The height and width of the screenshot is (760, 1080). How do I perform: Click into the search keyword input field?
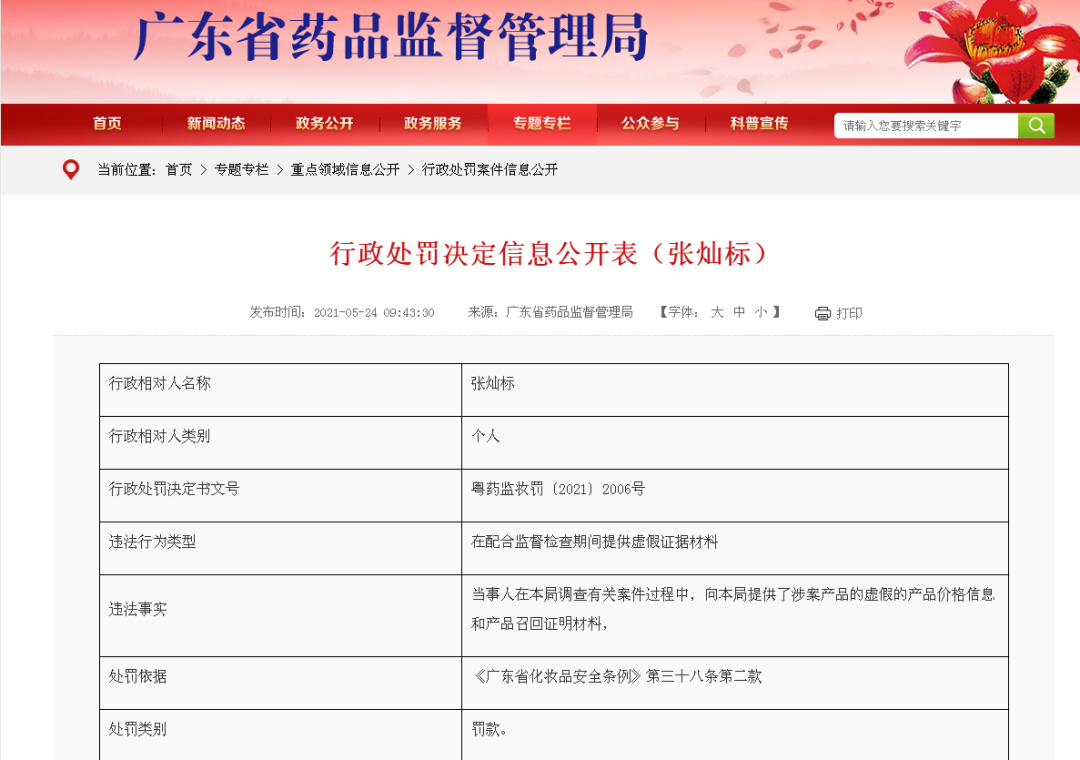coord(925,126)
